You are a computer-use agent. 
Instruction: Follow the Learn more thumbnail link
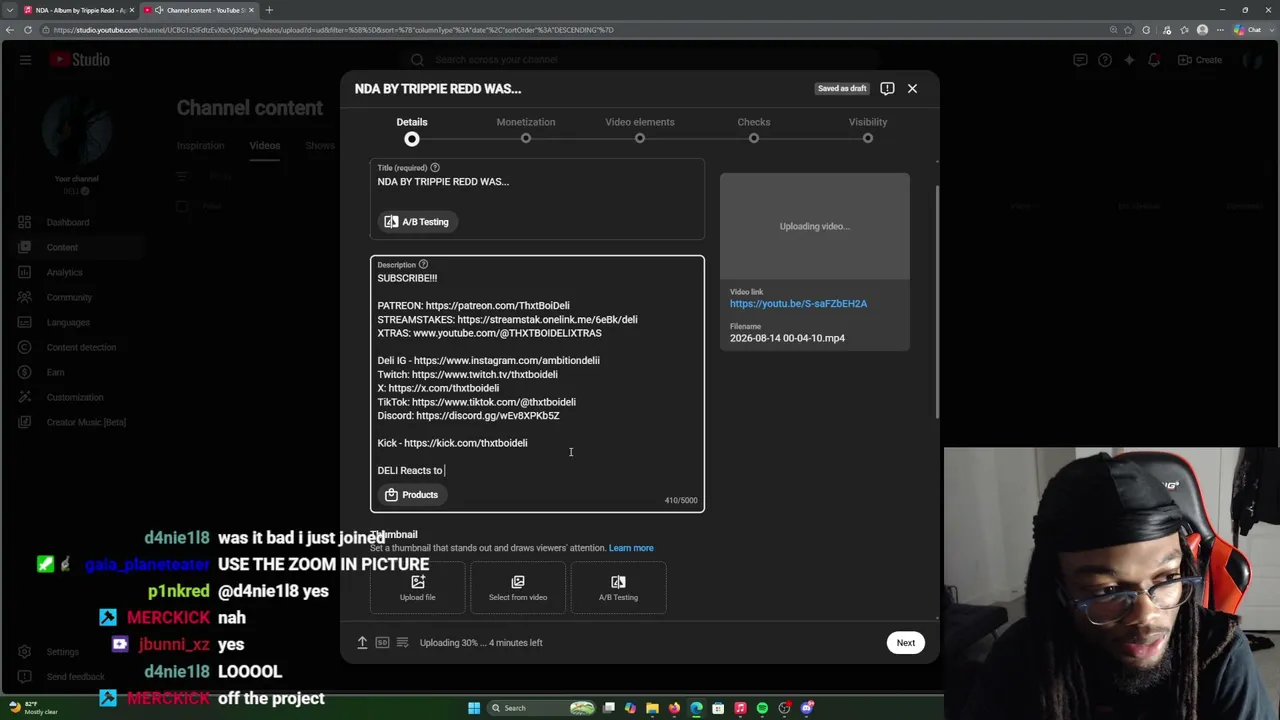[x=631, y=548]
